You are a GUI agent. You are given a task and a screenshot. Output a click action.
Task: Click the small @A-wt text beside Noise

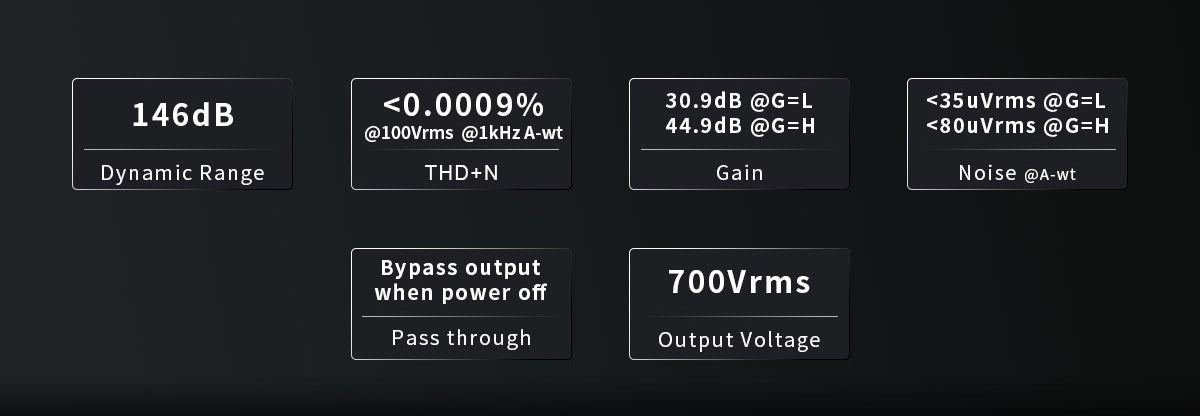pos(1050,175)
